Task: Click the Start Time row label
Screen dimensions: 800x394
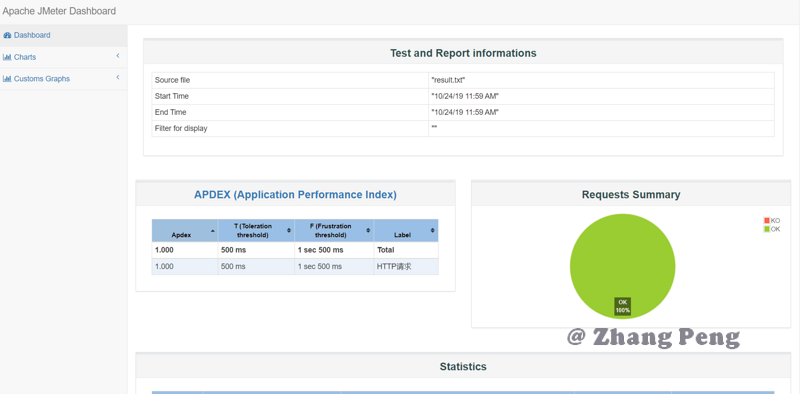Action: pyautogui.click(x=171, y=96)
